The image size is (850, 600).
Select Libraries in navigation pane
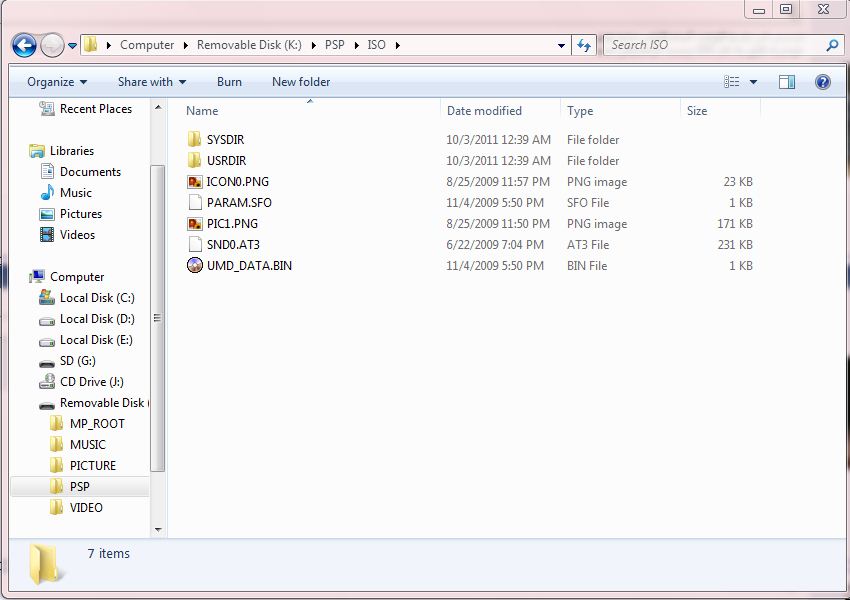point(62,151)
